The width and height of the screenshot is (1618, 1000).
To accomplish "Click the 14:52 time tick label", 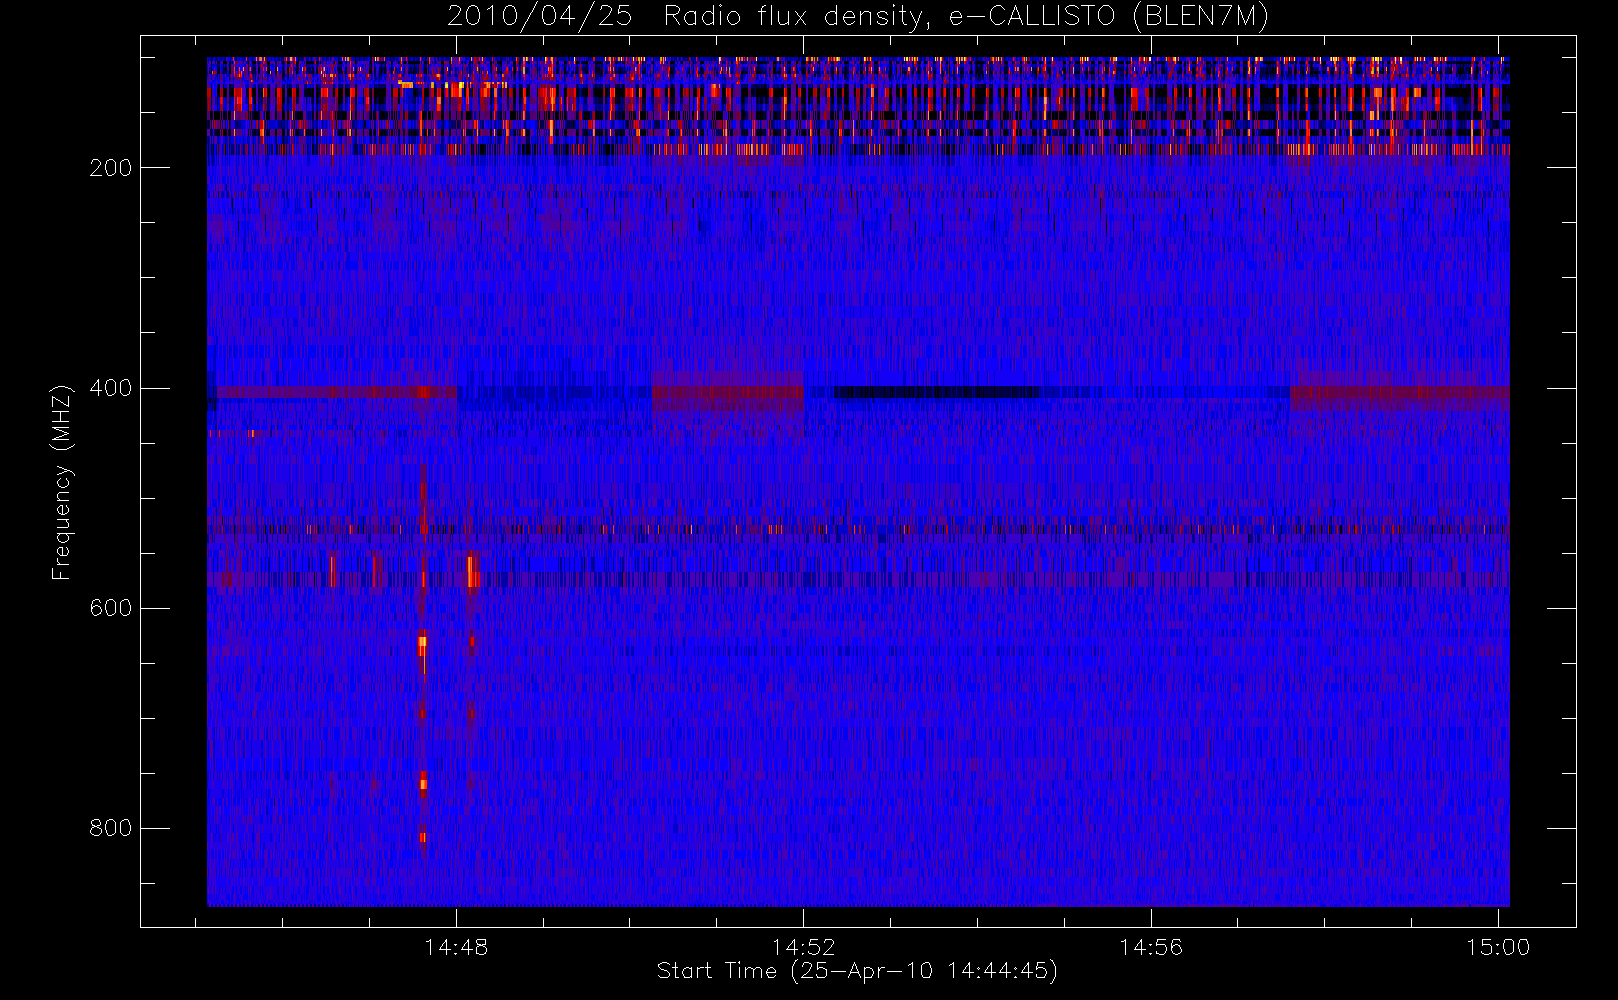I will [x=803, y=947].
